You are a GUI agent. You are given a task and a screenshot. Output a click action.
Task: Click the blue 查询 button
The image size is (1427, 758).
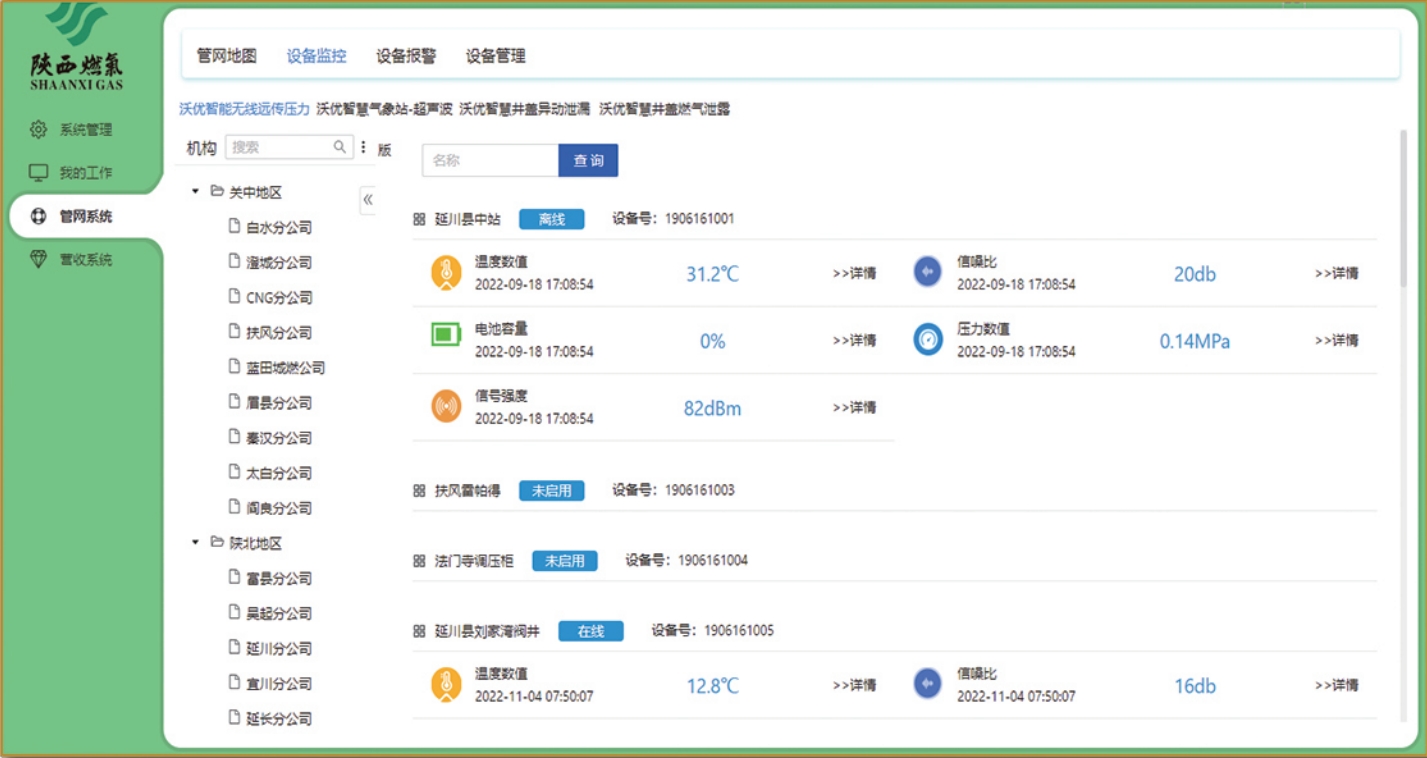click(x=588, y=160)
